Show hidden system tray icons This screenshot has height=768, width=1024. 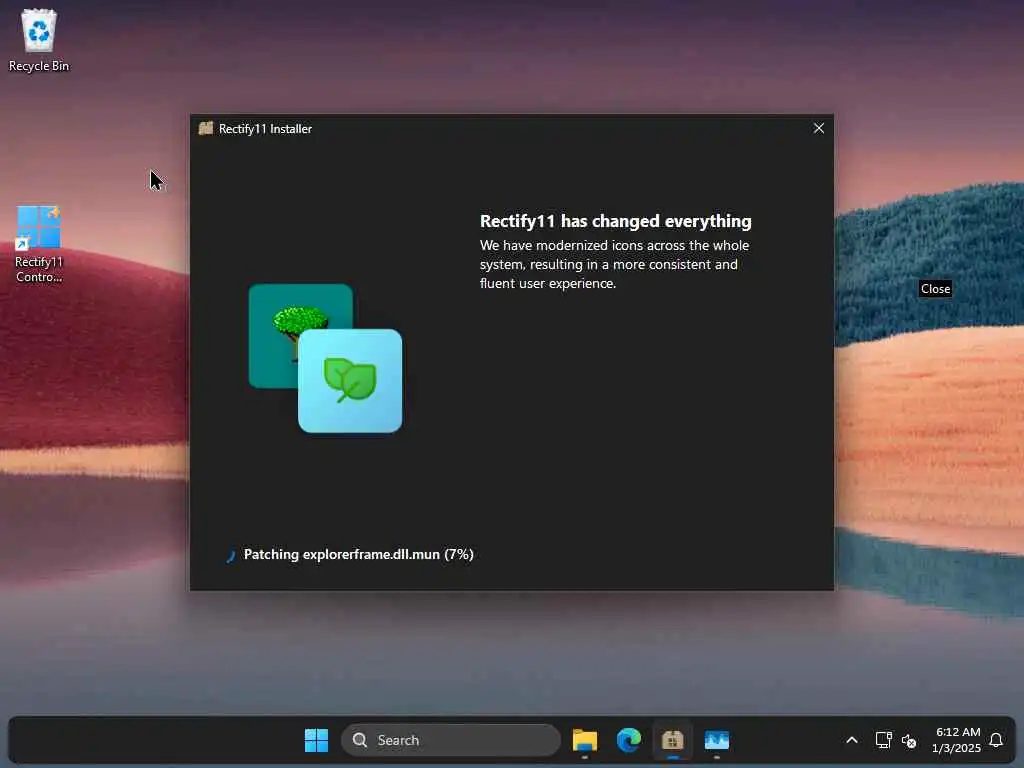(x=852, y=740)
